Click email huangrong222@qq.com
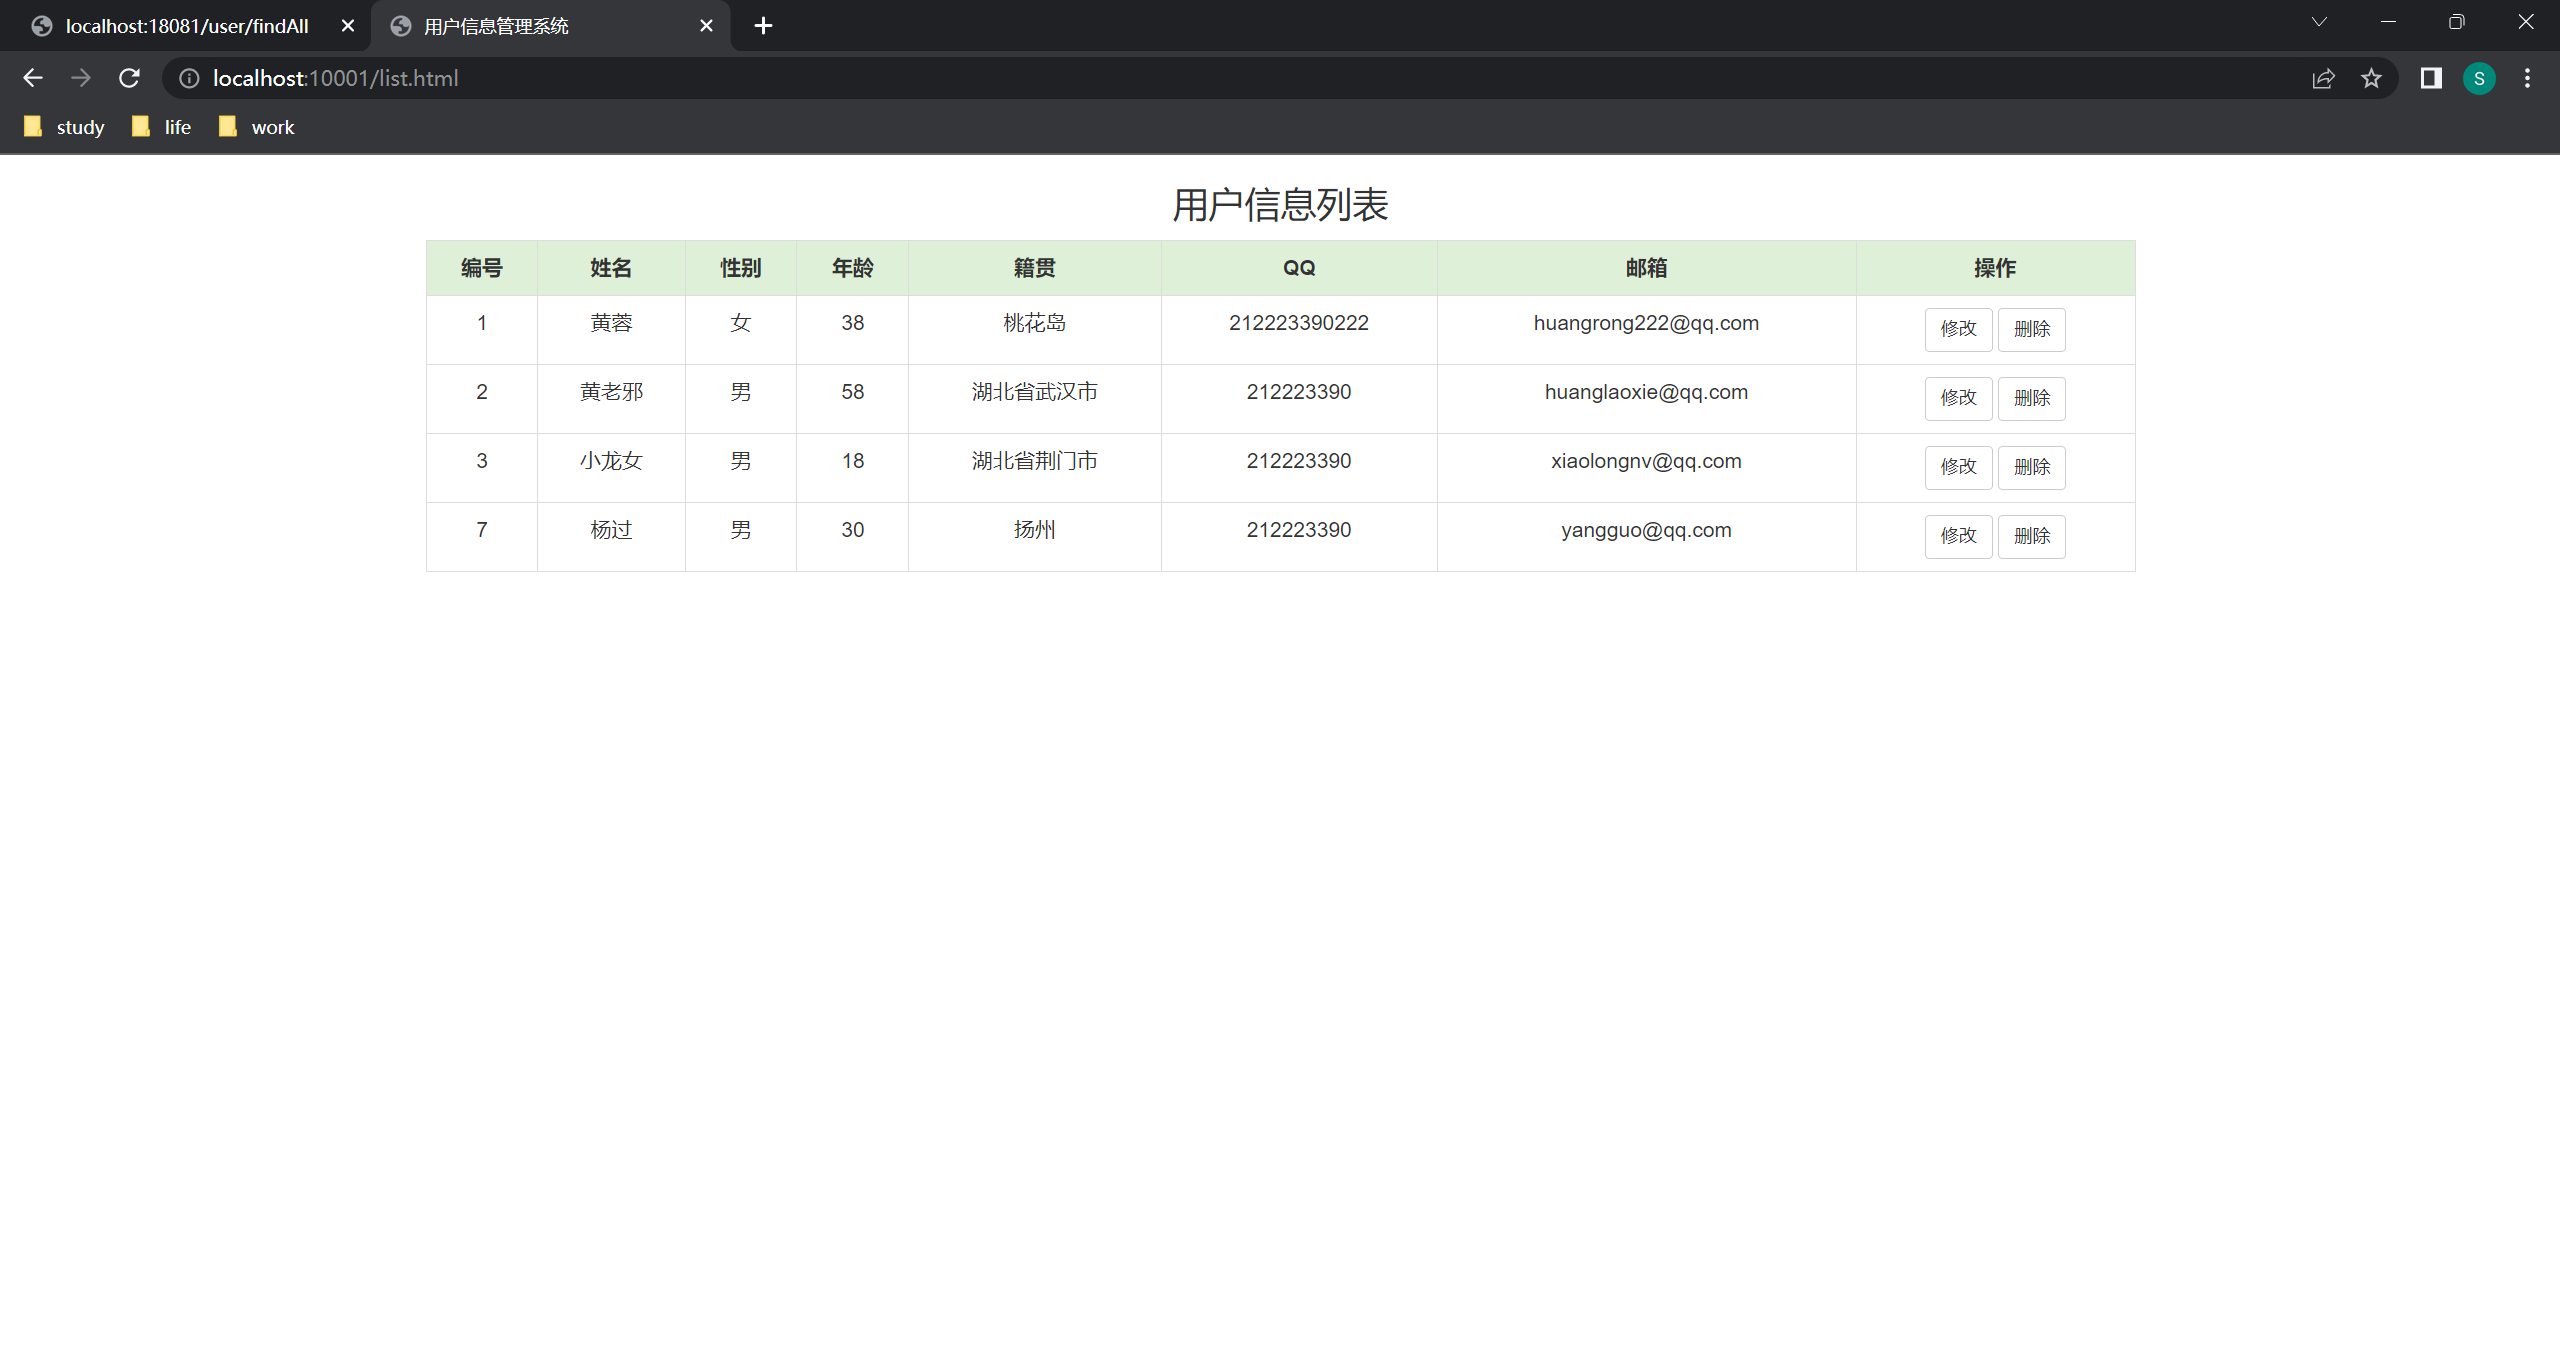The height and width of the screenshot is (1371, 2560). point(1646,323)
